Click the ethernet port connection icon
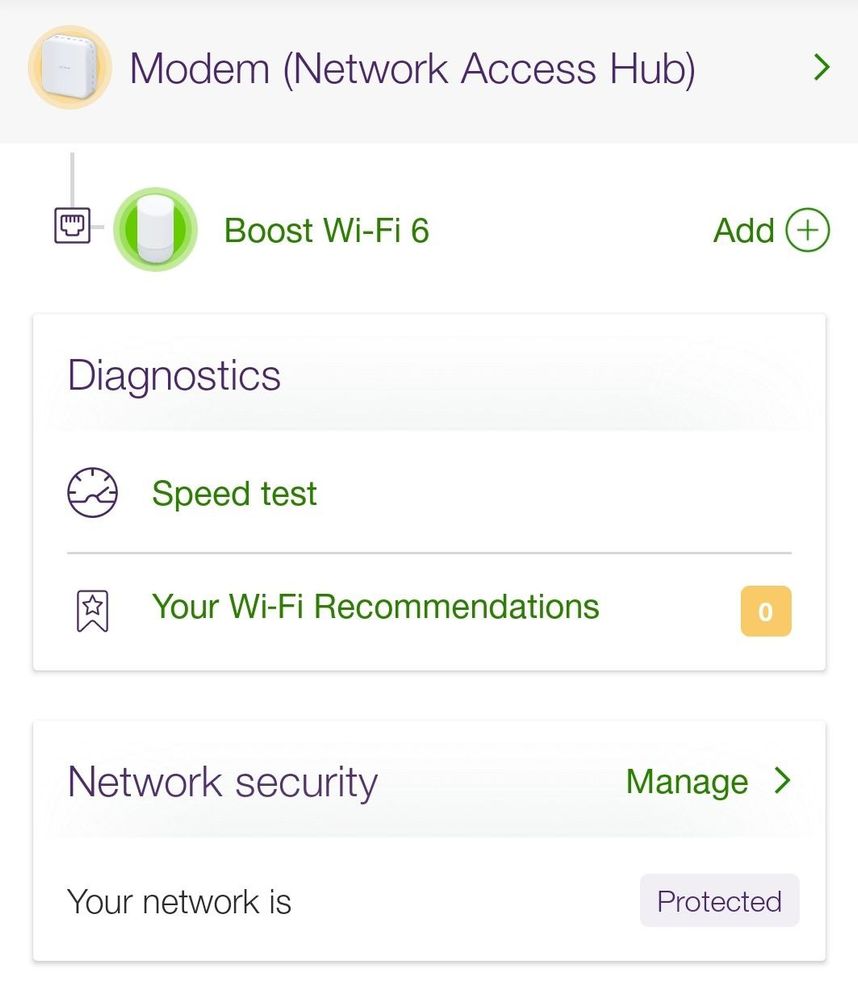The image size is (858, 998). pyautogui.click(x=70, y=228)
